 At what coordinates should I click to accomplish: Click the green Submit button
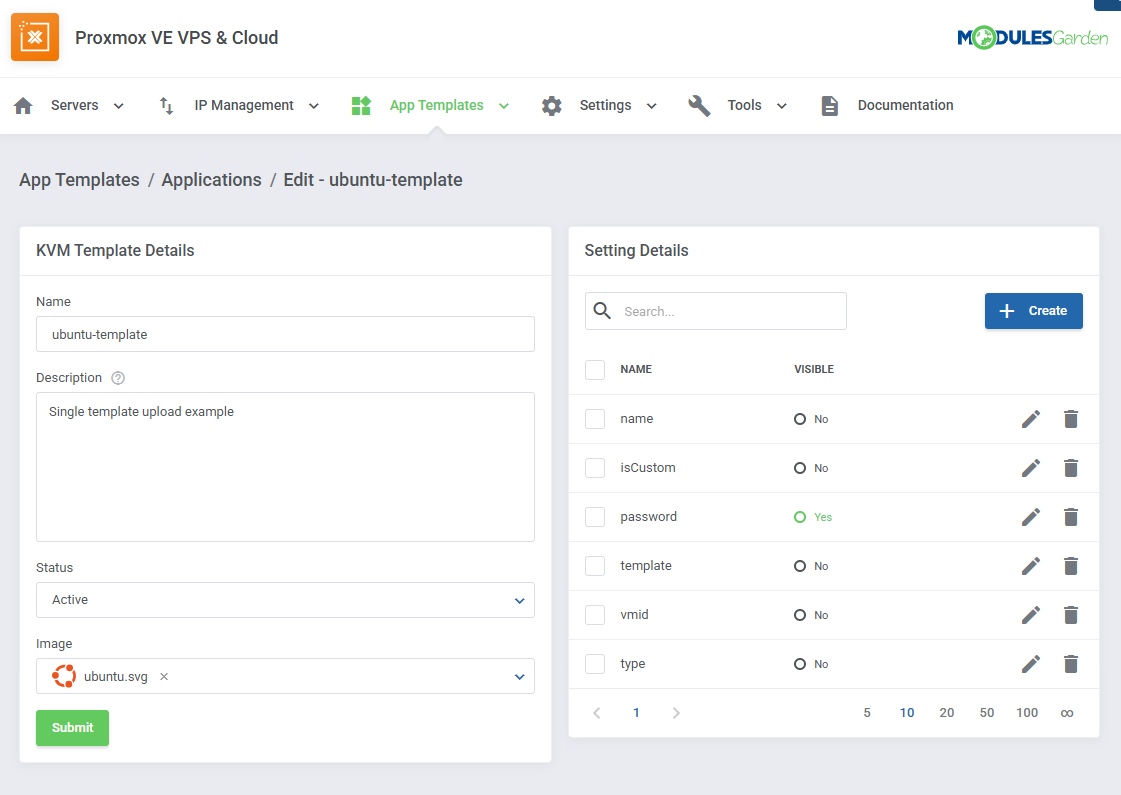[72, 728]
